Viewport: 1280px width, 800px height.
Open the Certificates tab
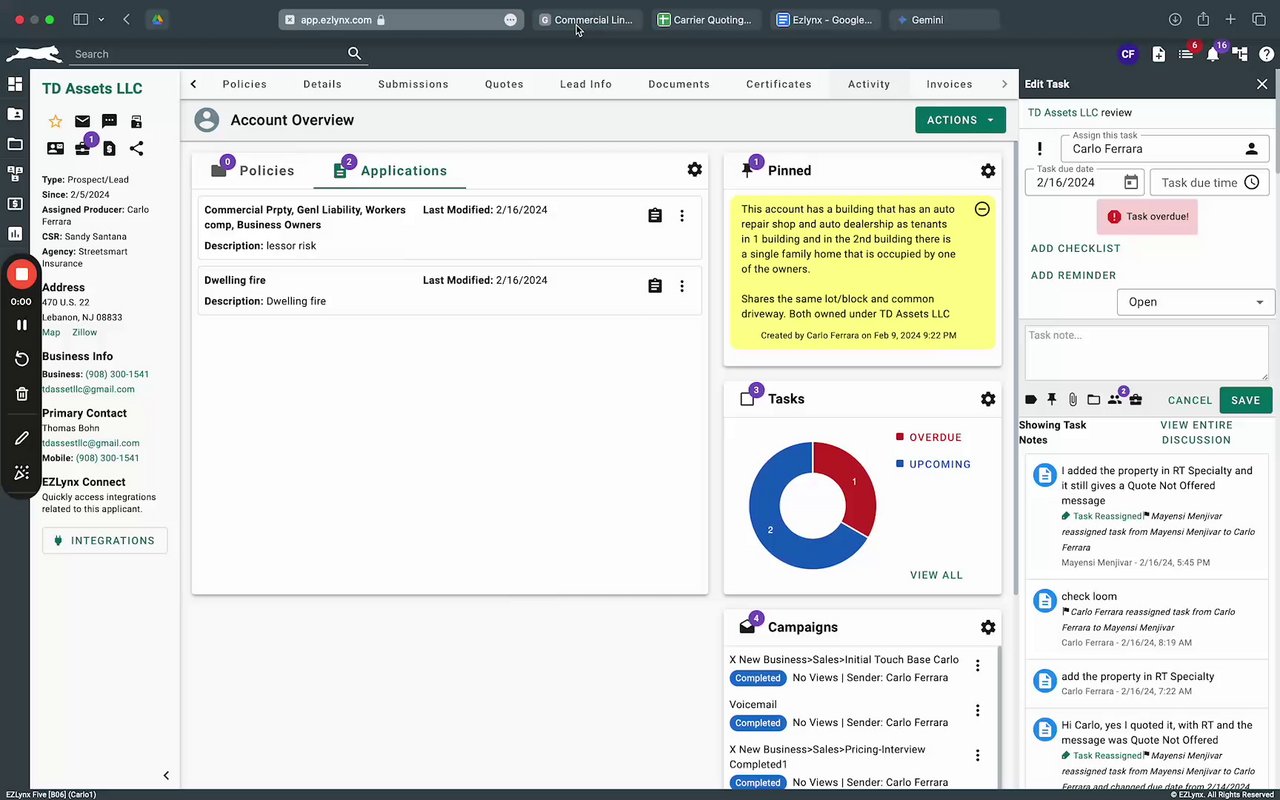tap(779, 84)
